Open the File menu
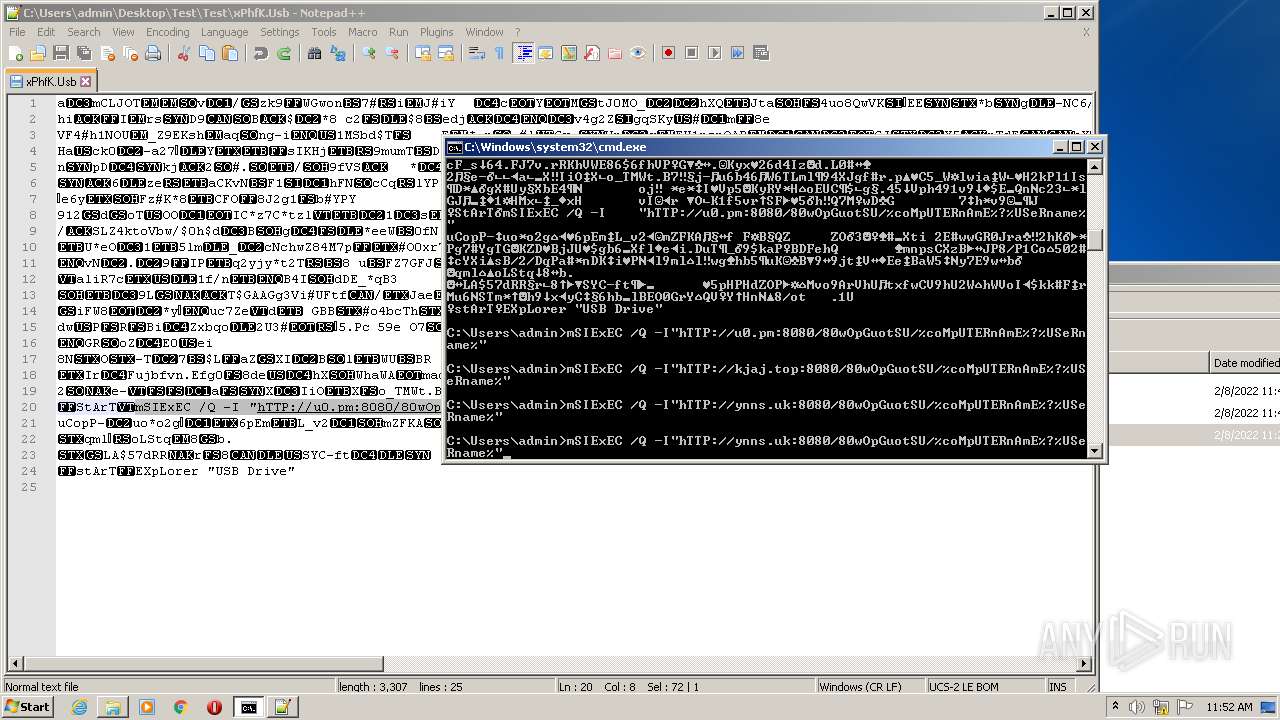Screen dimensions: 1280x720 click(x=17, y=32)
